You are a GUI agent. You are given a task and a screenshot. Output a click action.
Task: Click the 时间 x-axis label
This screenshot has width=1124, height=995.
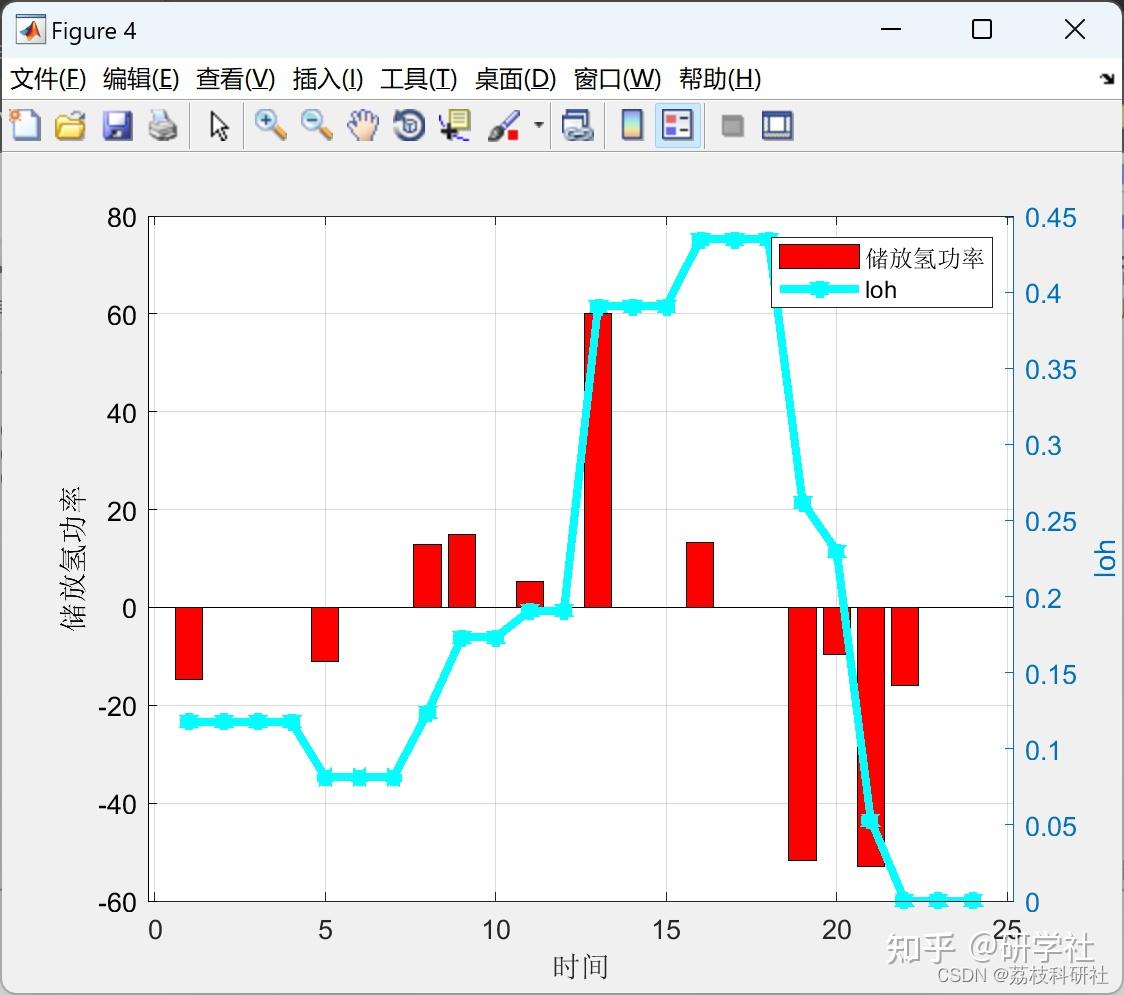[580, 966]
